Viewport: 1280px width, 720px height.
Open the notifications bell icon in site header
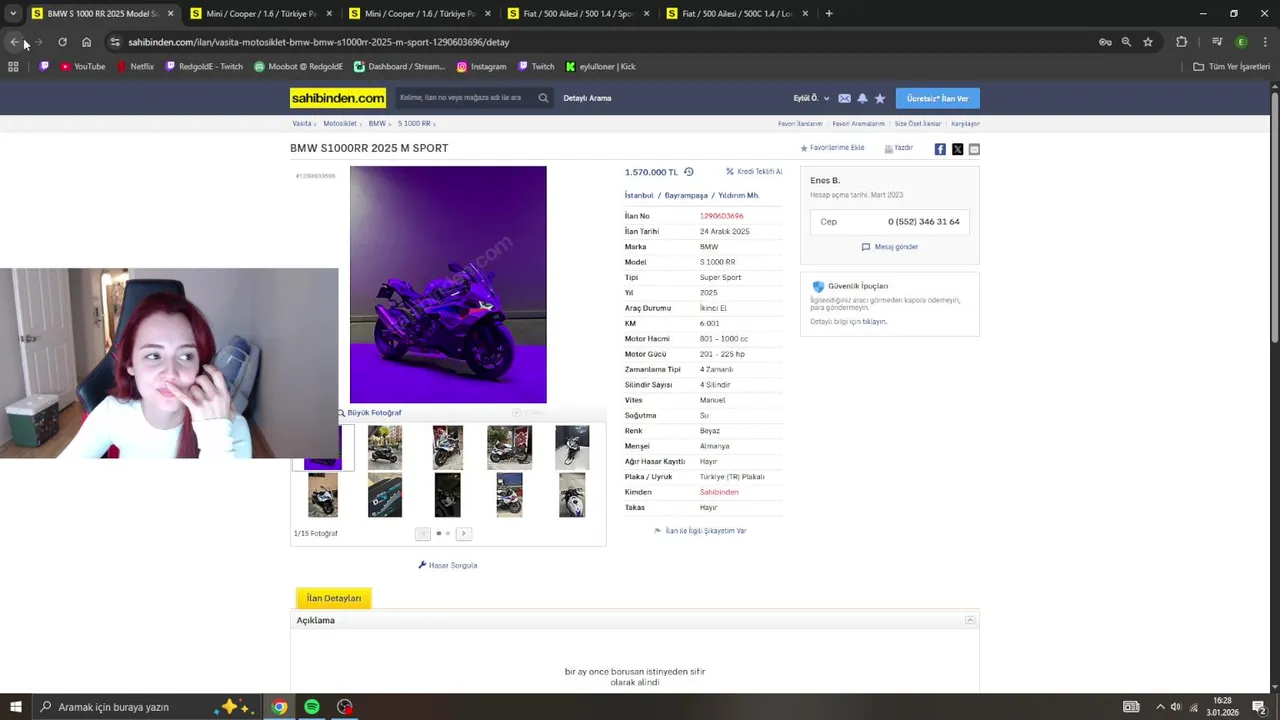pos(862,98)
